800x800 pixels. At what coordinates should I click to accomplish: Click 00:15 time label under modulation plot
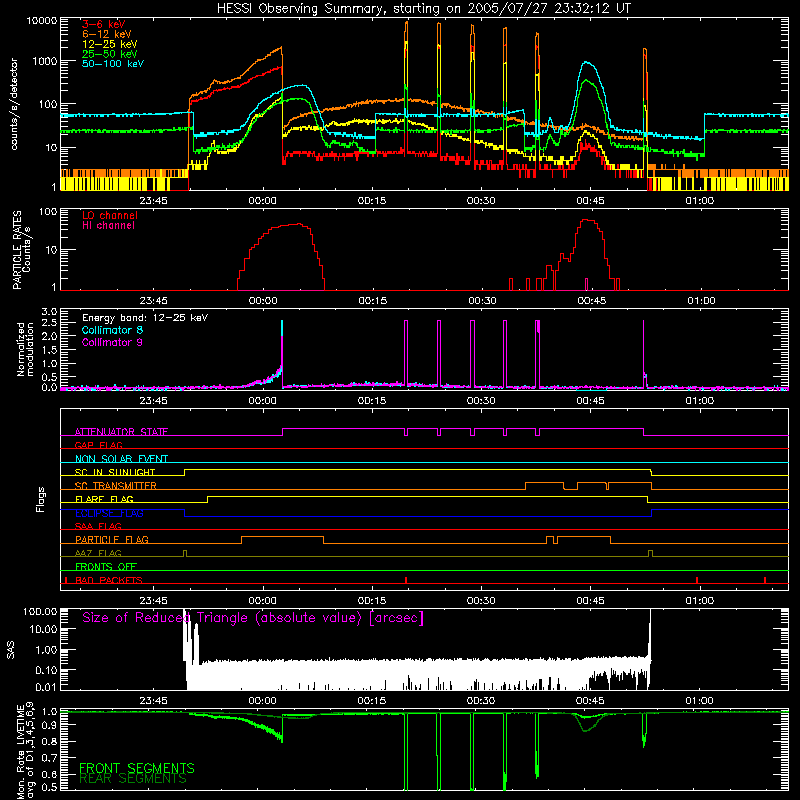(371, 401)
